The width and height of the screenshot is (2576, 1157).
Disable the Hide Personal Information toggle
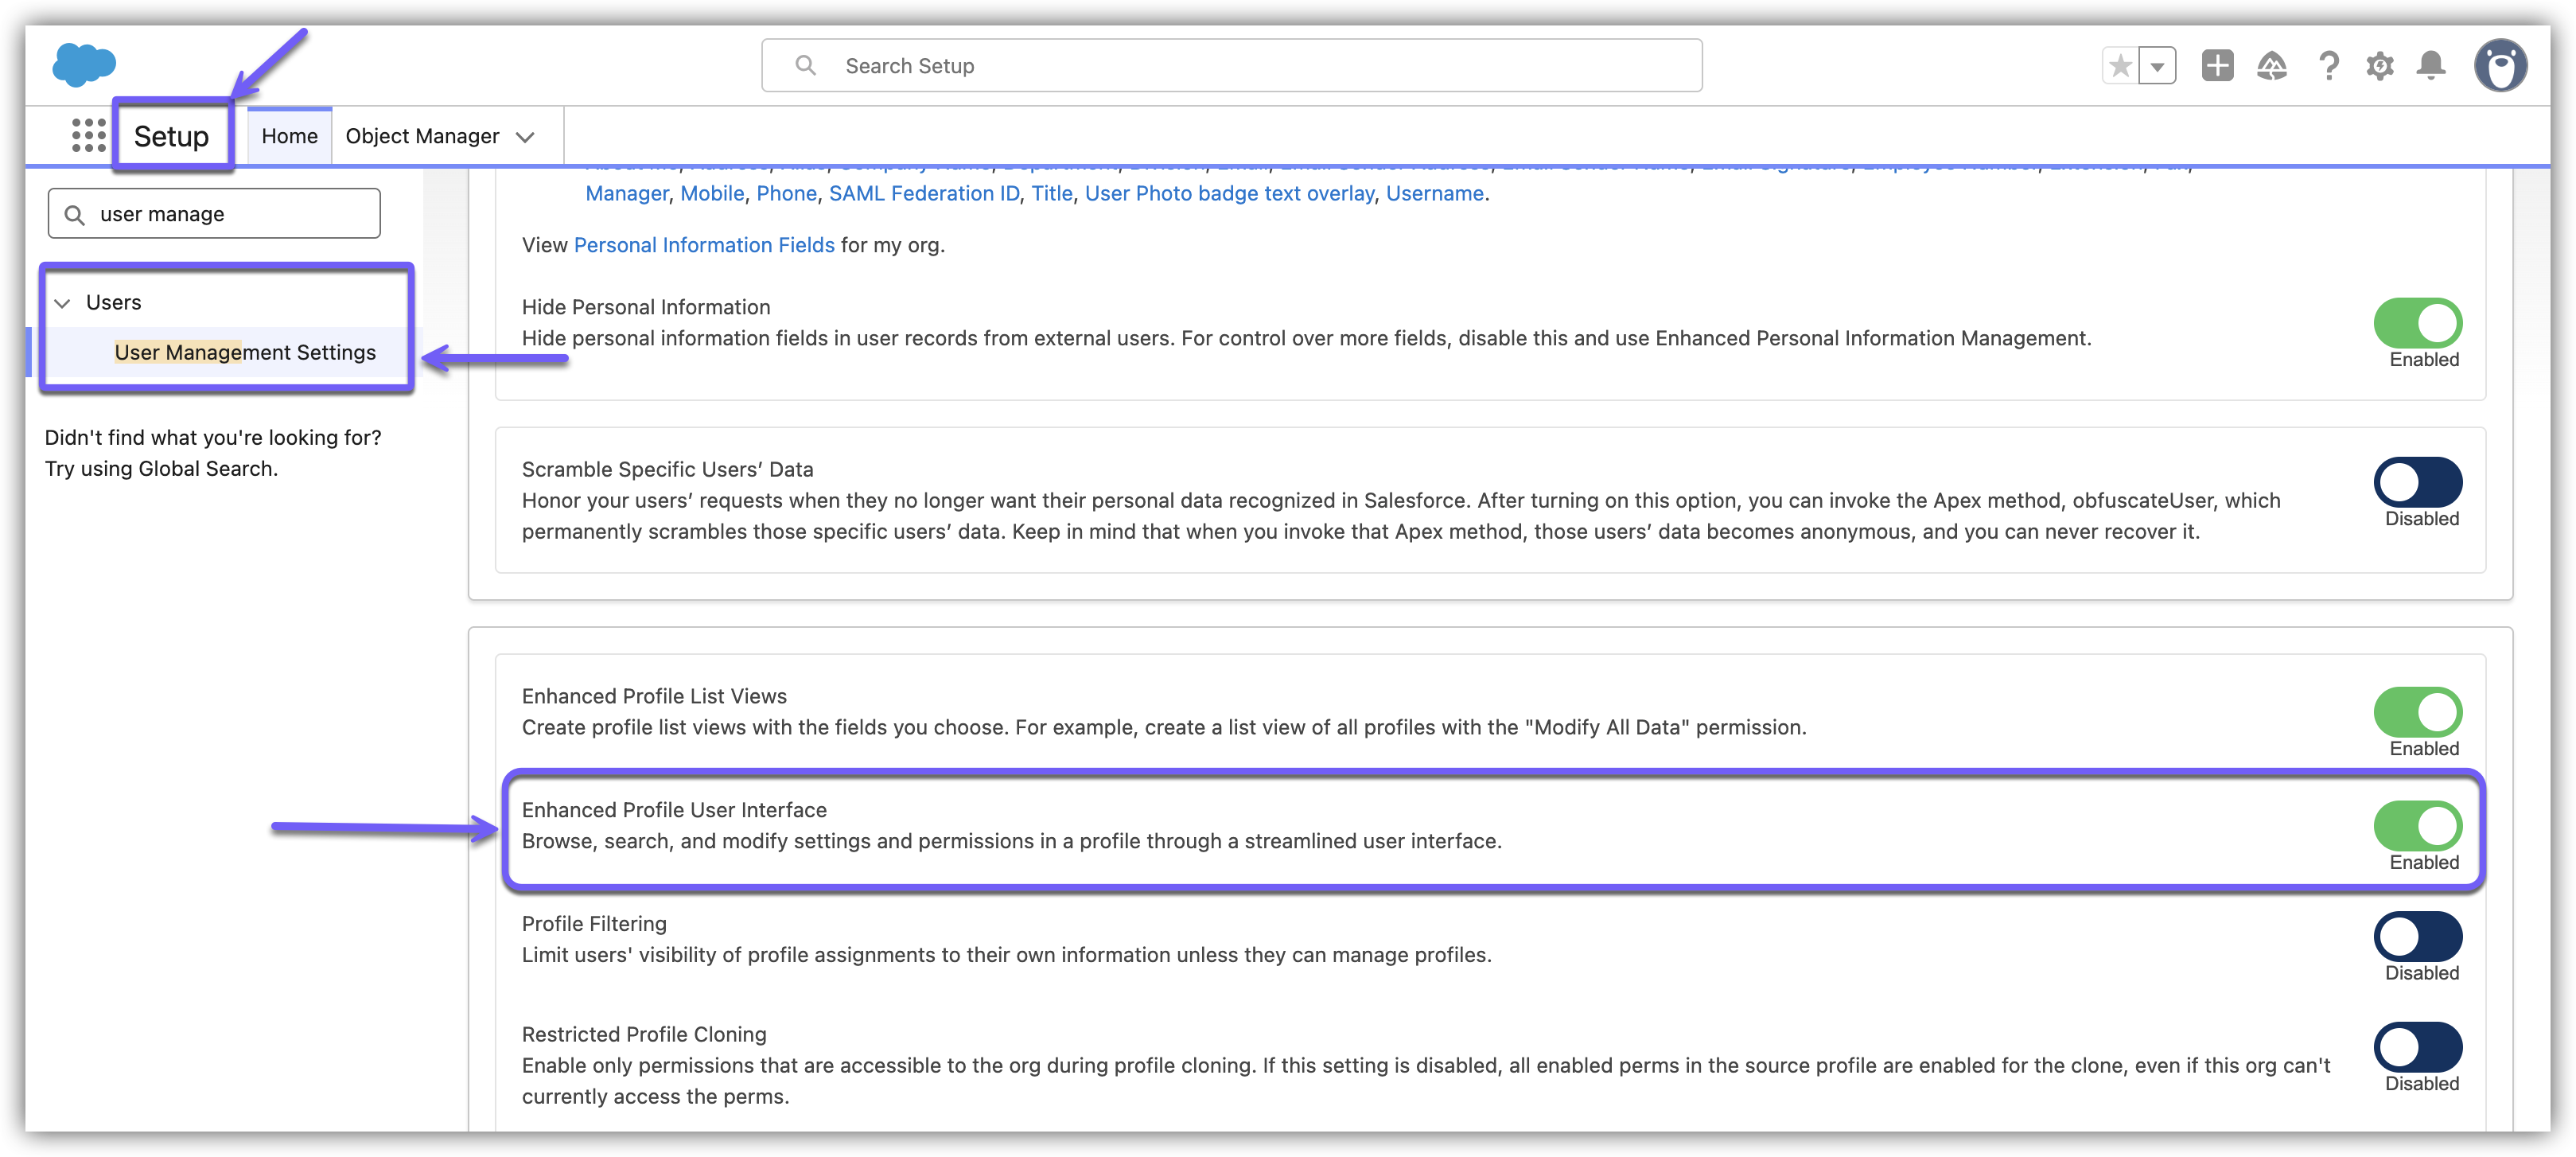(2417, 323)
